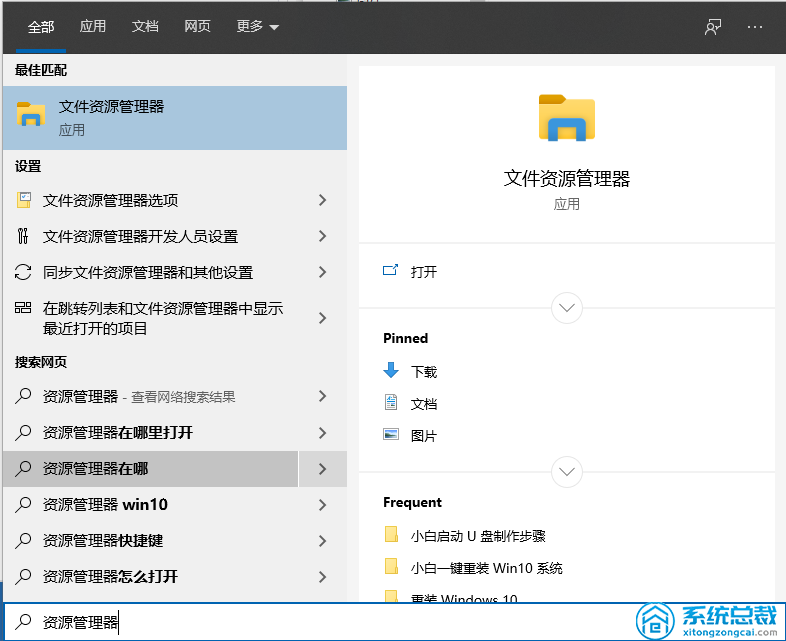The width and height of the screenshot is (786, 641).
Task: Expand arrow for 资源管理器 win10
Action: (323, 505)
